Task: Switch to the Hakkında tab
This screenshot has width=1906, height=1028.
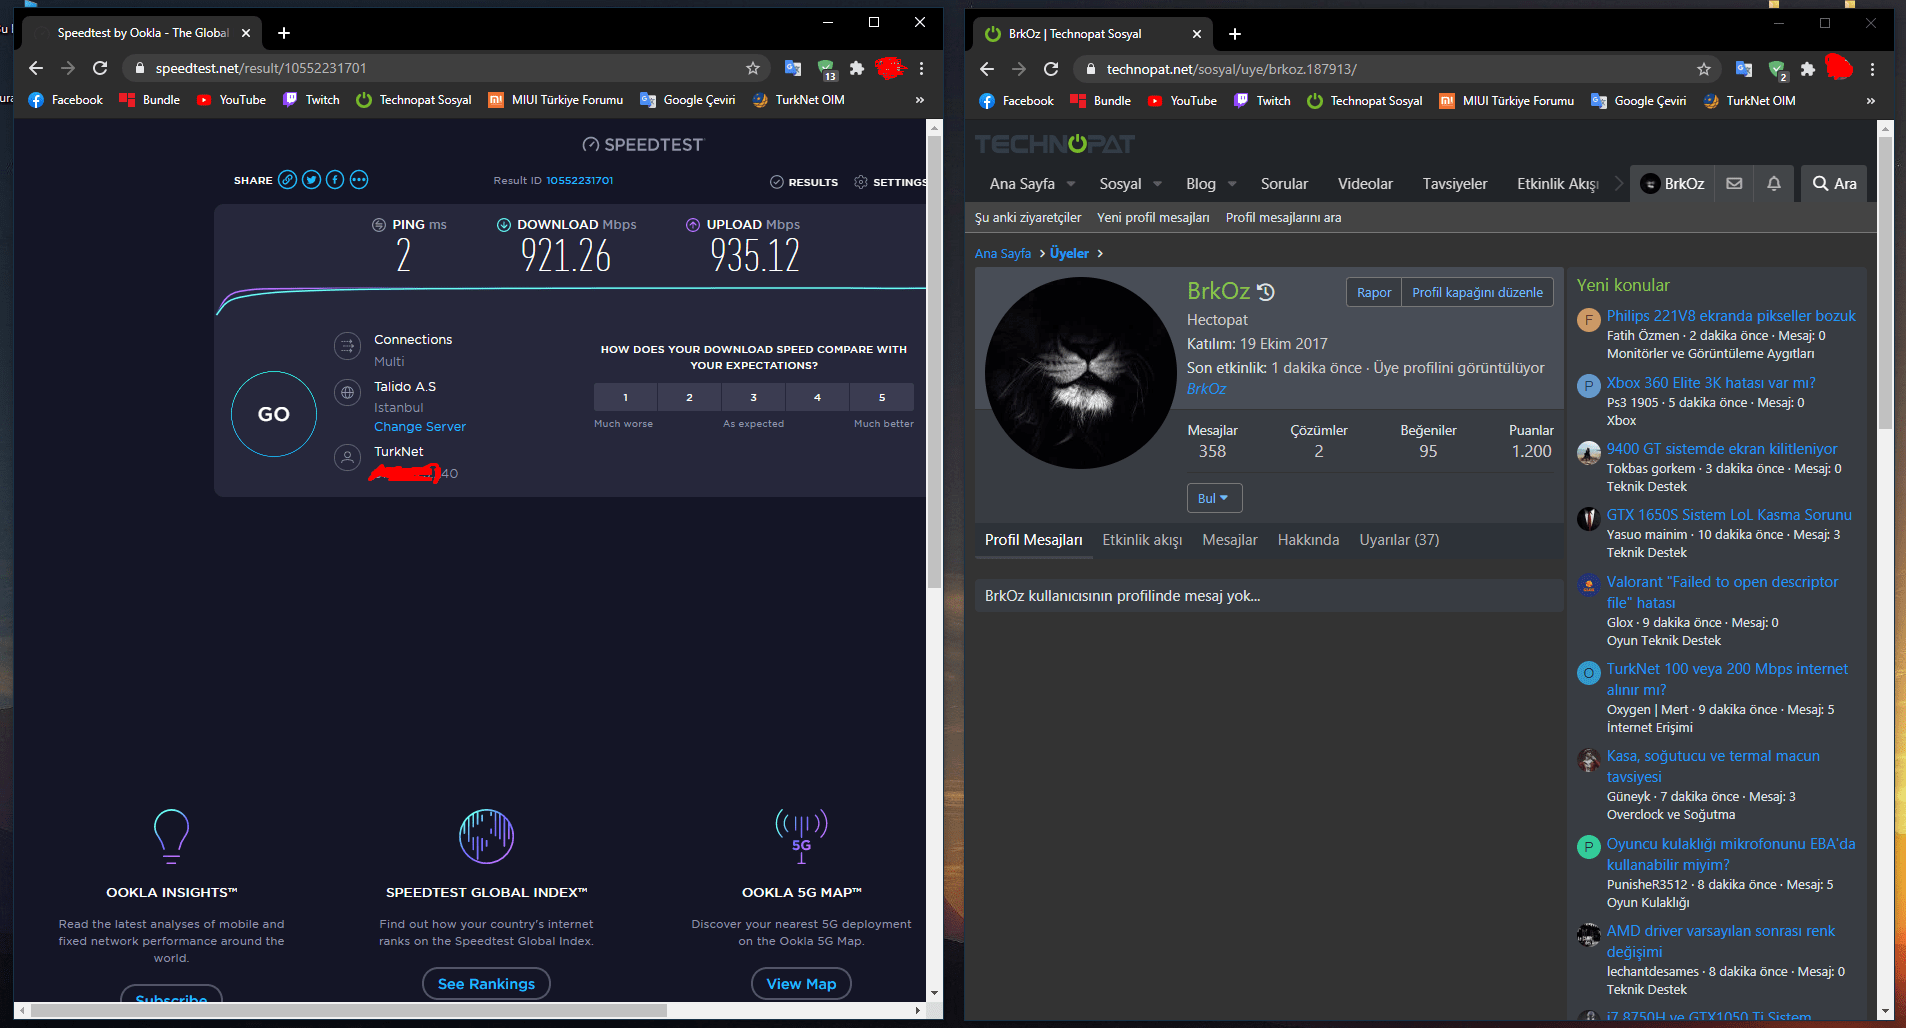Action: (1308, 540)
